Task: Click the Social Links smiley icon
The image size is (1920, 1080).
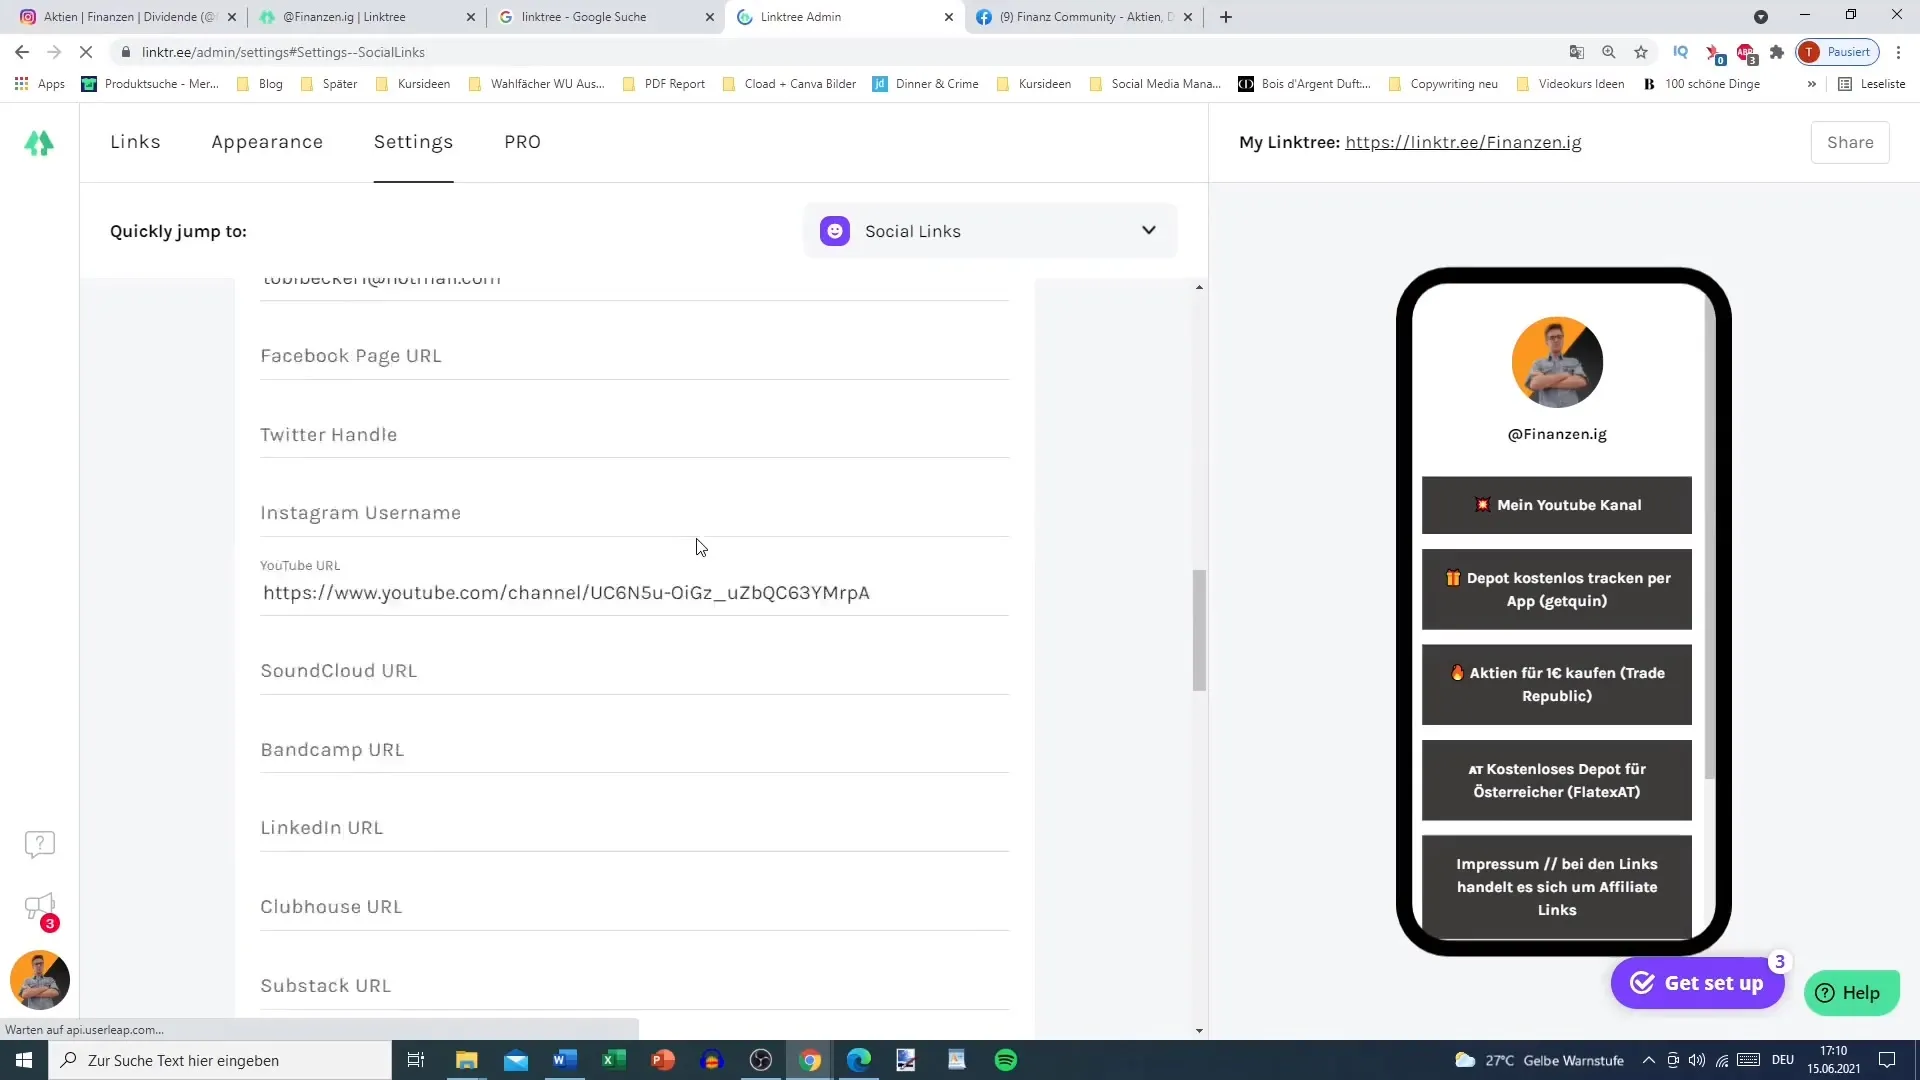Action: (835, 231)
